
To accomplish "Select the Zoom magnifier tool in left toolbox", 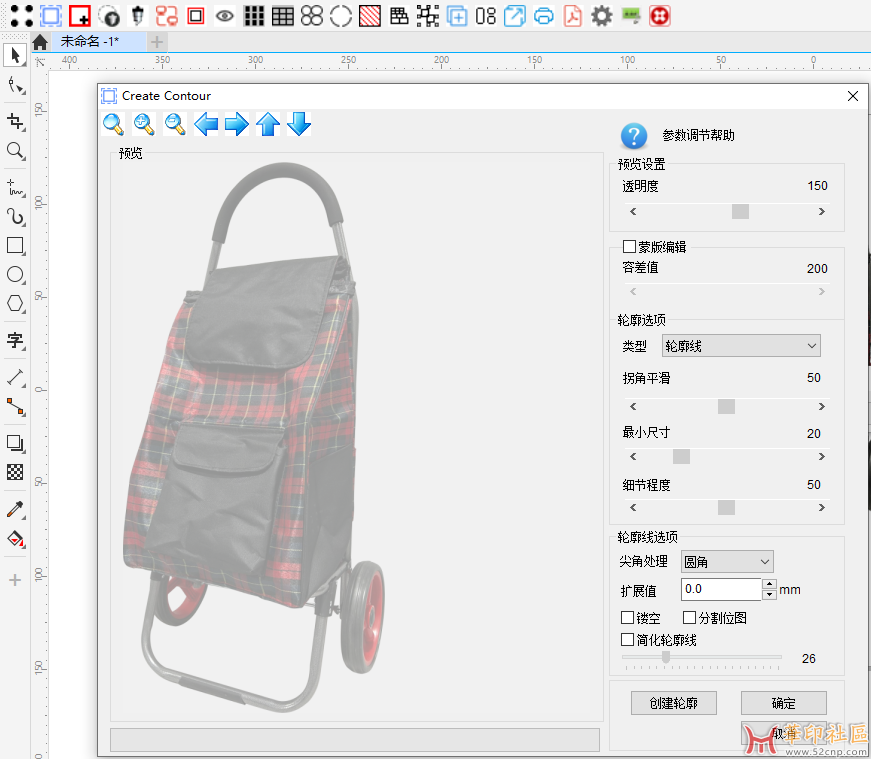I will (15, 151).
